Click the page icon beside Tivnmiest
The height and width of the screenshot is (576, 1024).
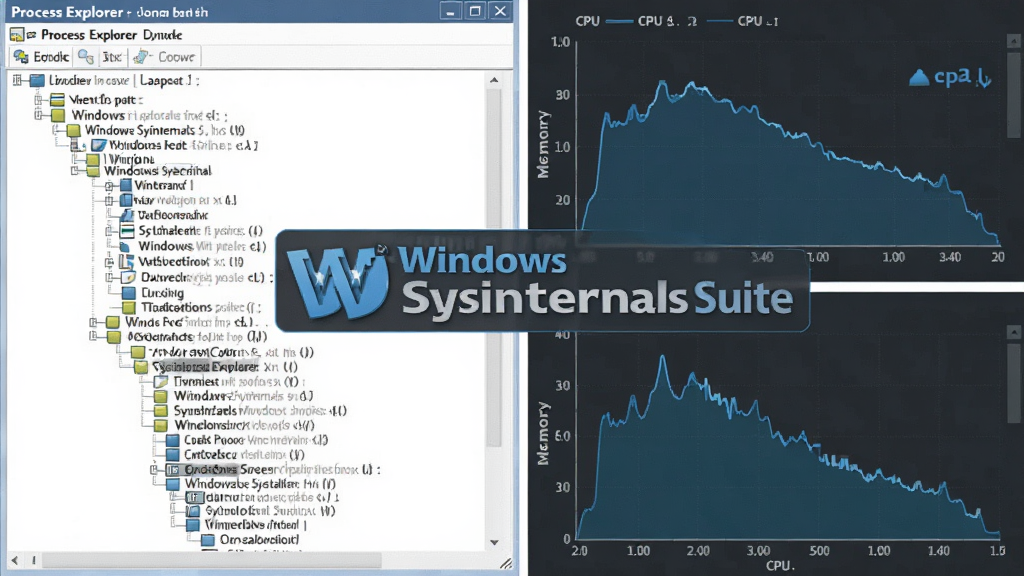pos(161,381)
